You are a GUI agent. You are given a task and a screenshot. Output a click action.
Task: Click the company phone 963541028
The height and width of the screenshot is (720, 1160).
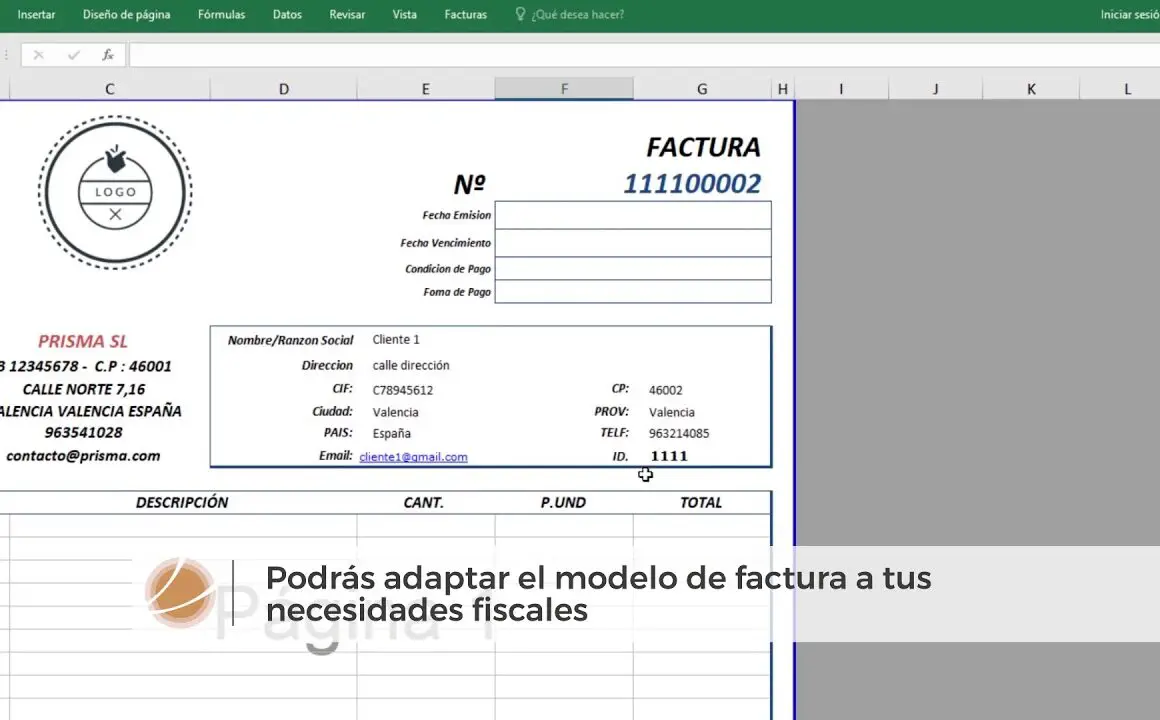(x=84, y=432)
